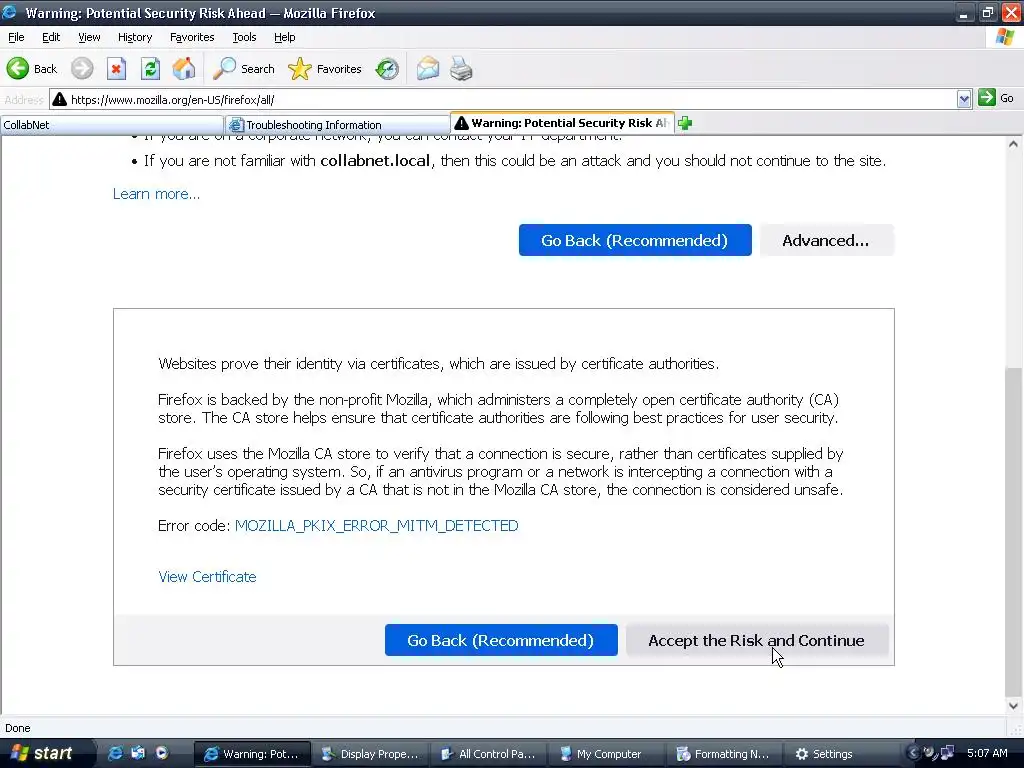Switch to Display Properties taskbar item

(370, 754)
